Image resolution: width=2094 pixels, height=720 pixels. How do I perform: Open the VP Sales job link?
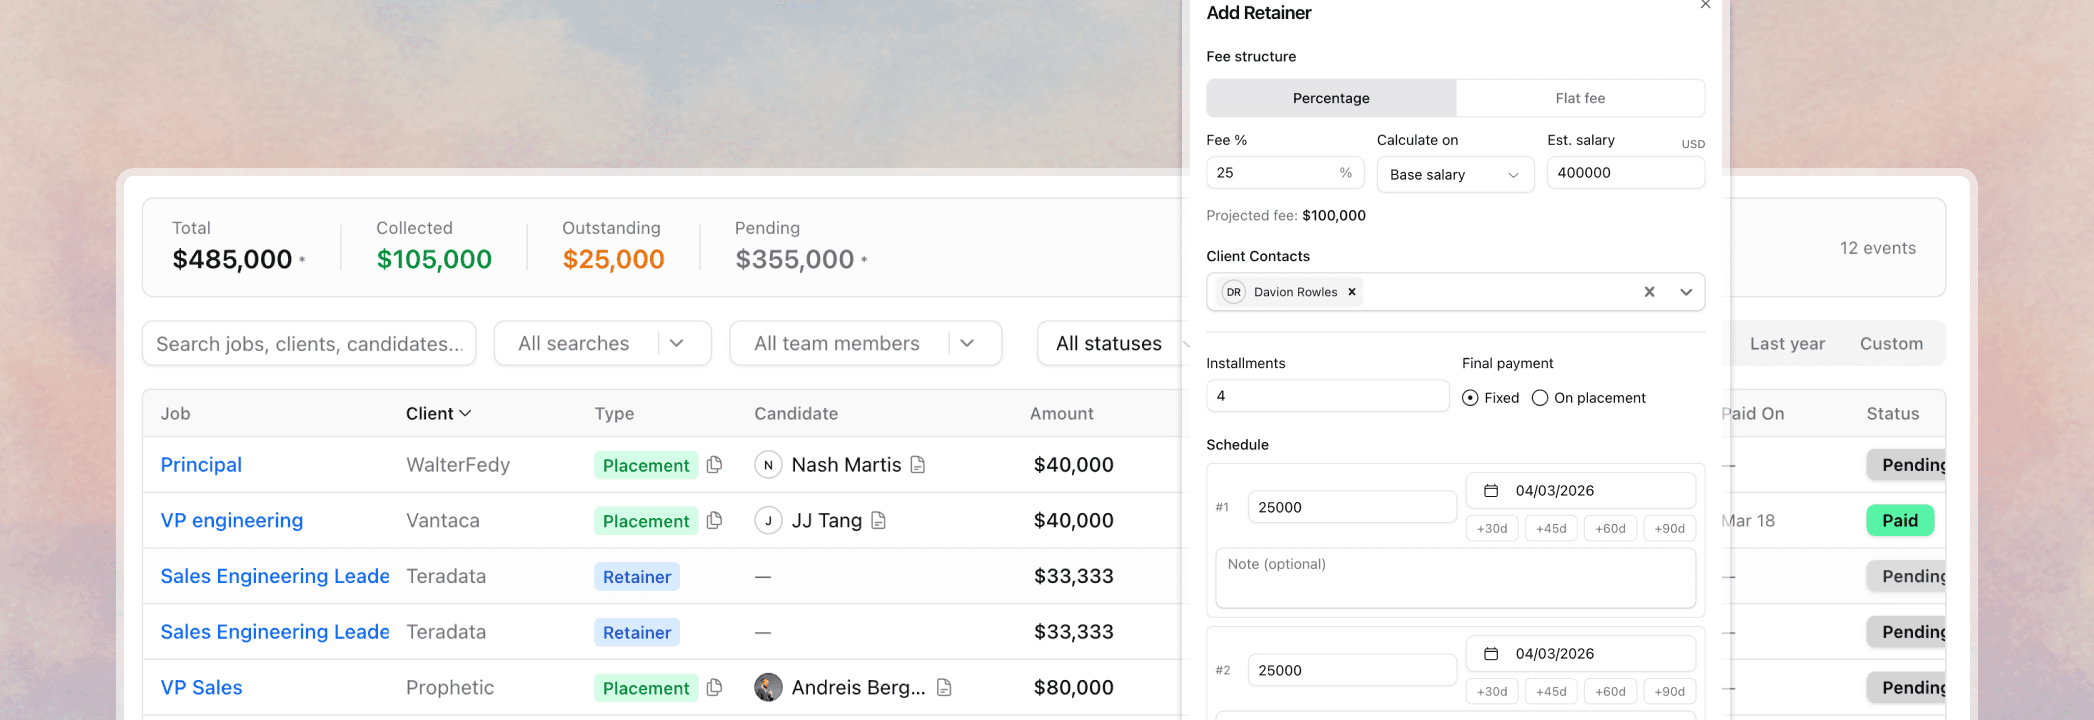[201, 687]
